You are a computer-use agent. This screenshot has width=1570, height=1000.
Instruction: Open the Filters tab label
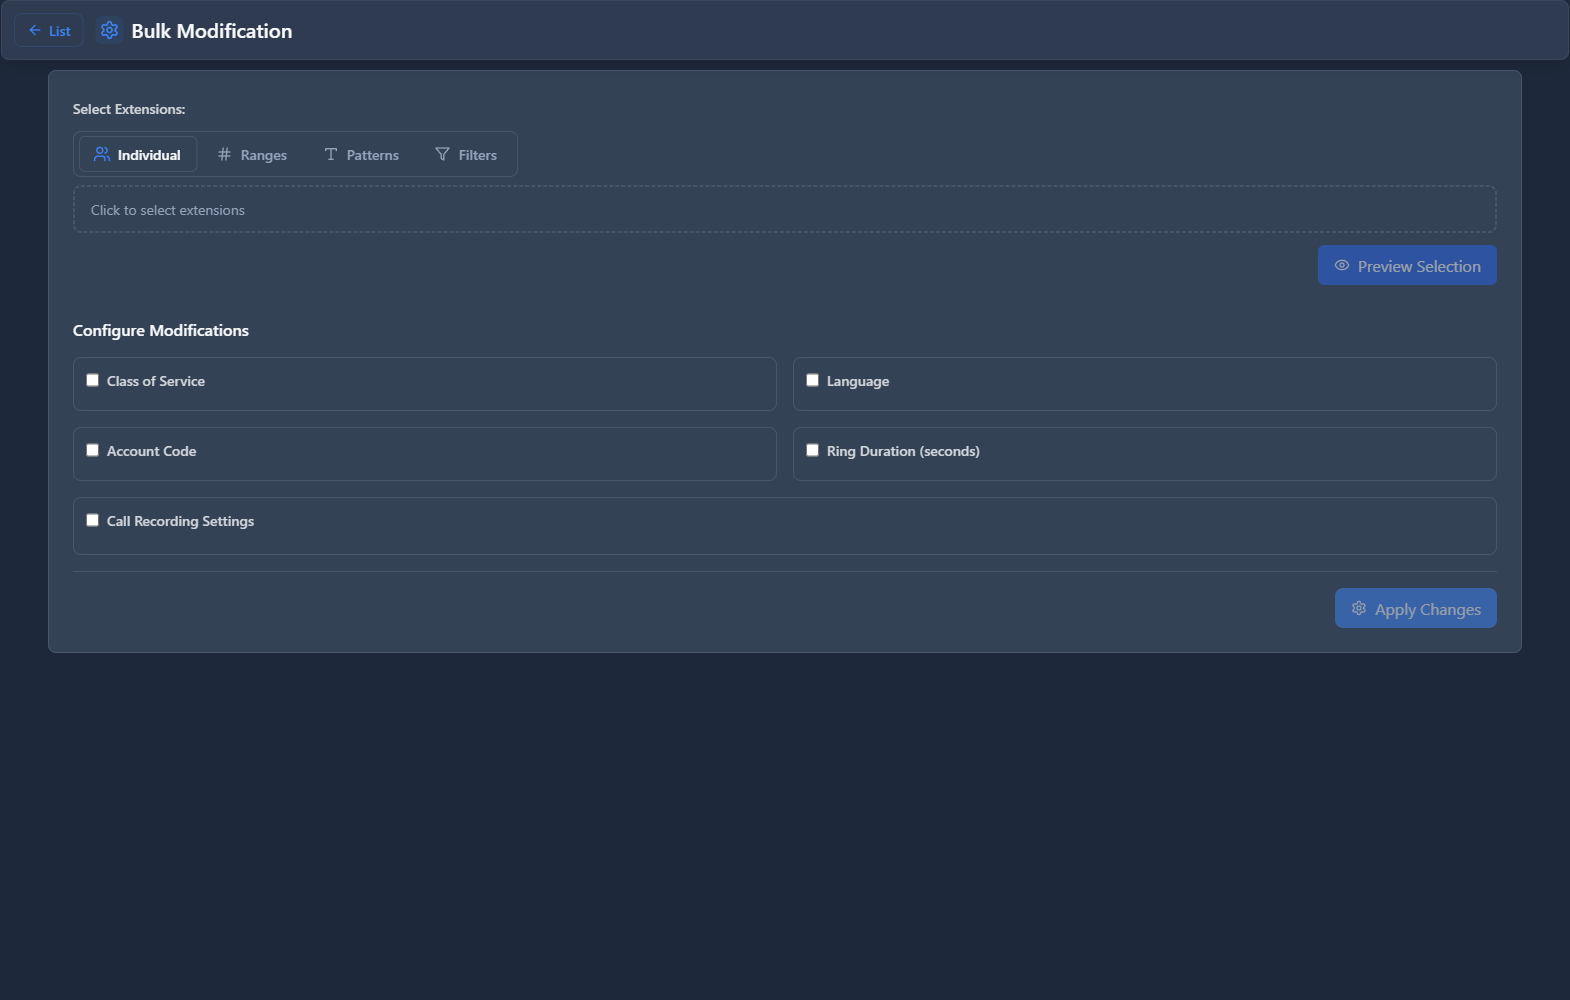[478, 156]
